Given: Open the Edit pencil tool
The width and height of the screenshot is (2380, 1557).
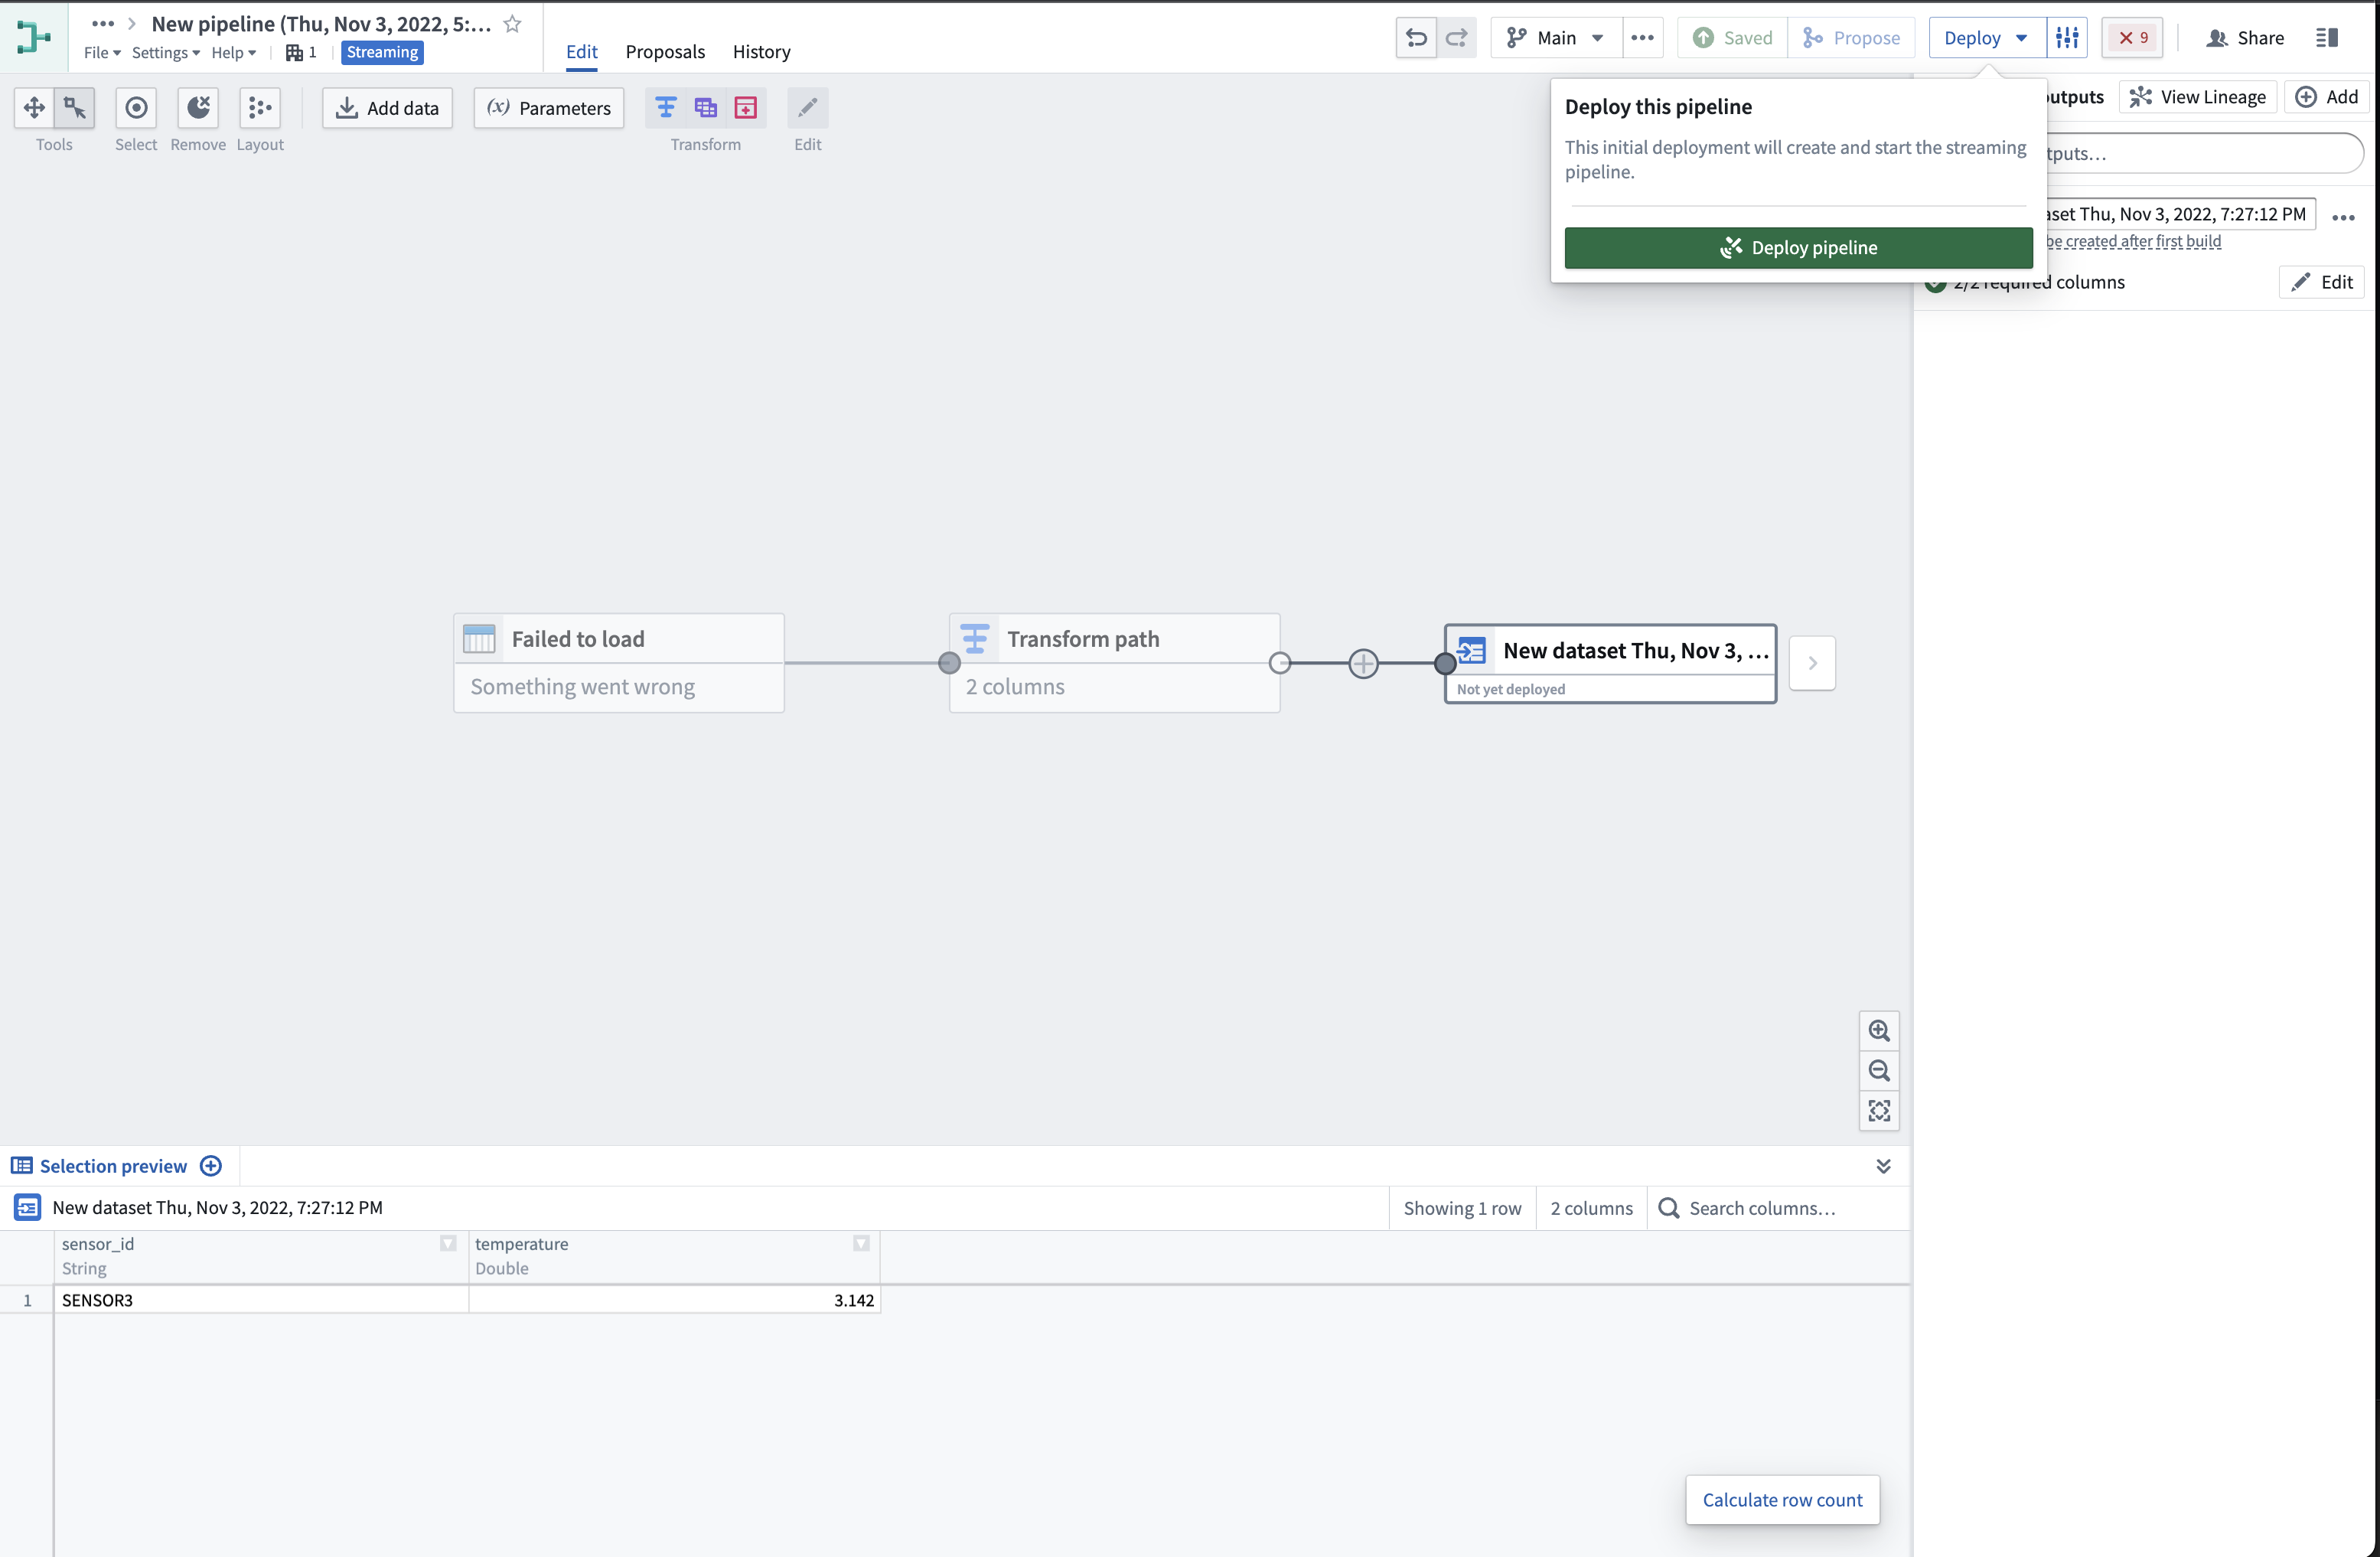Looking at the screenshot, I should click(x=807, y=107).
